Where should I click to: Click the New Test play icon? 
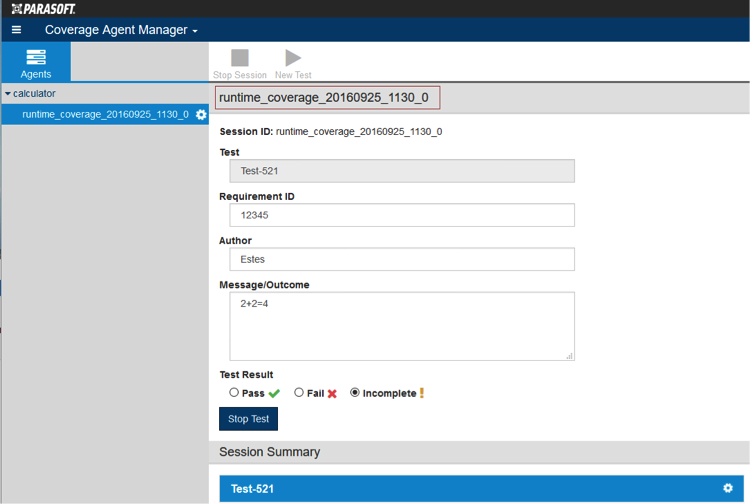click(x=293, y=58)
